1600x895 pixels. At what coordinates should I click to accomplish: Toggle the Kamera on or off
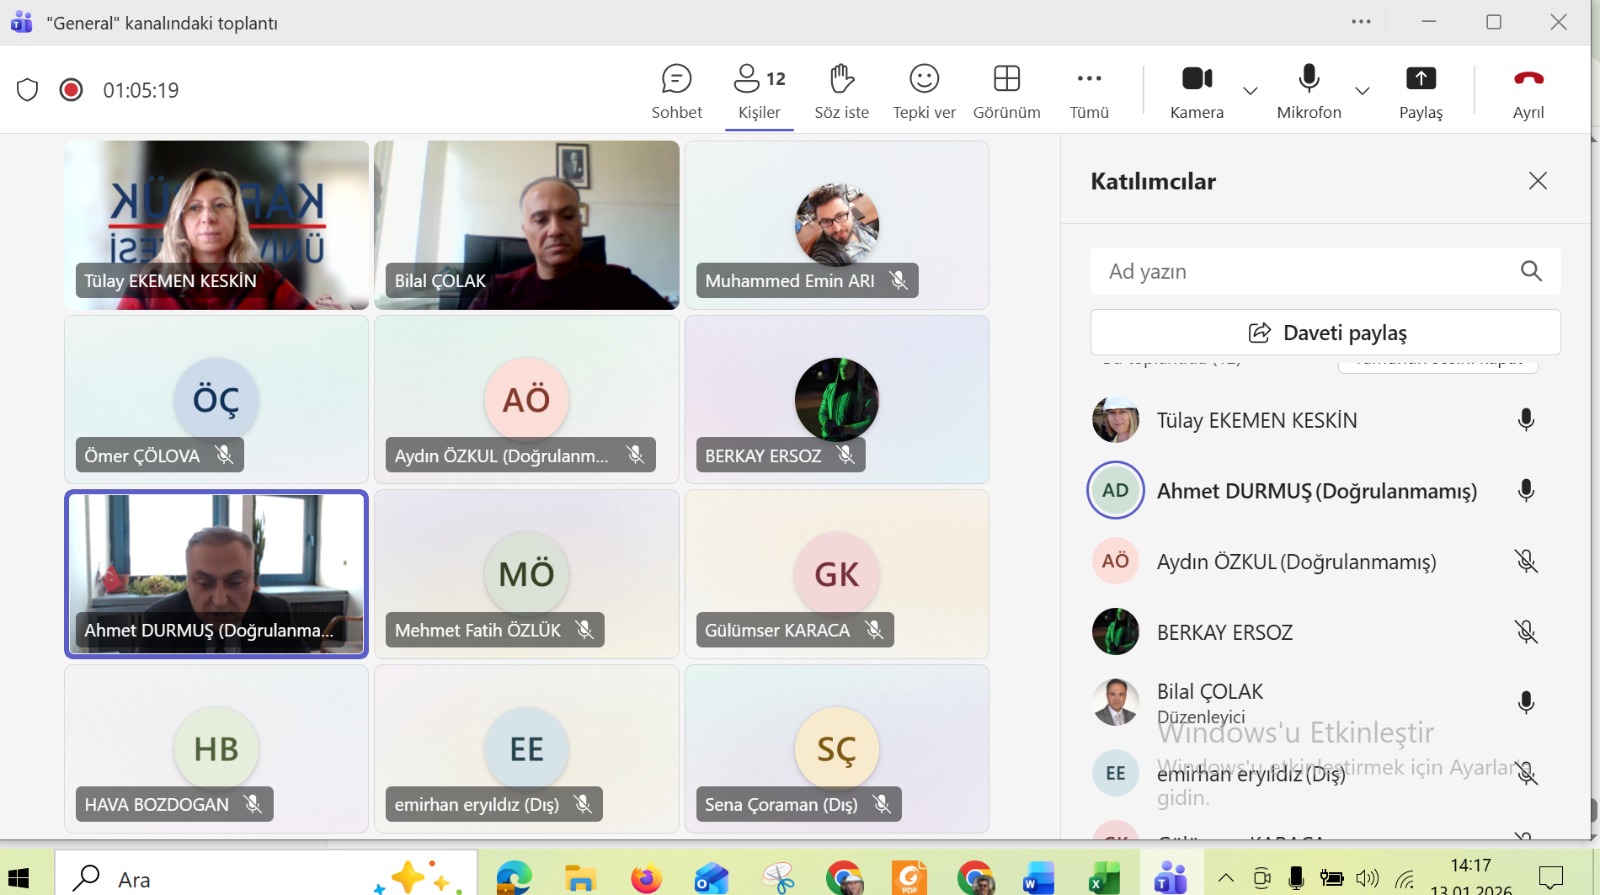1196,91
